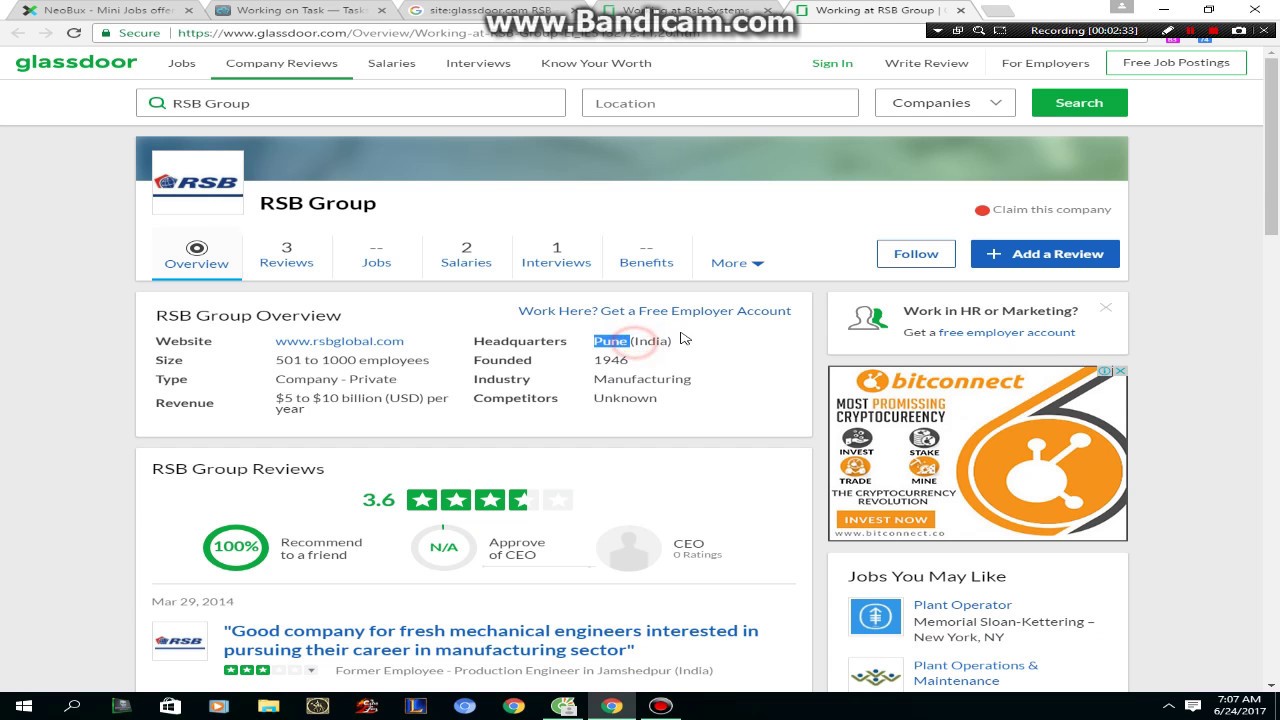Click the Sign In link
This screenshot has height=720, width=1280.
click(832, 63)
